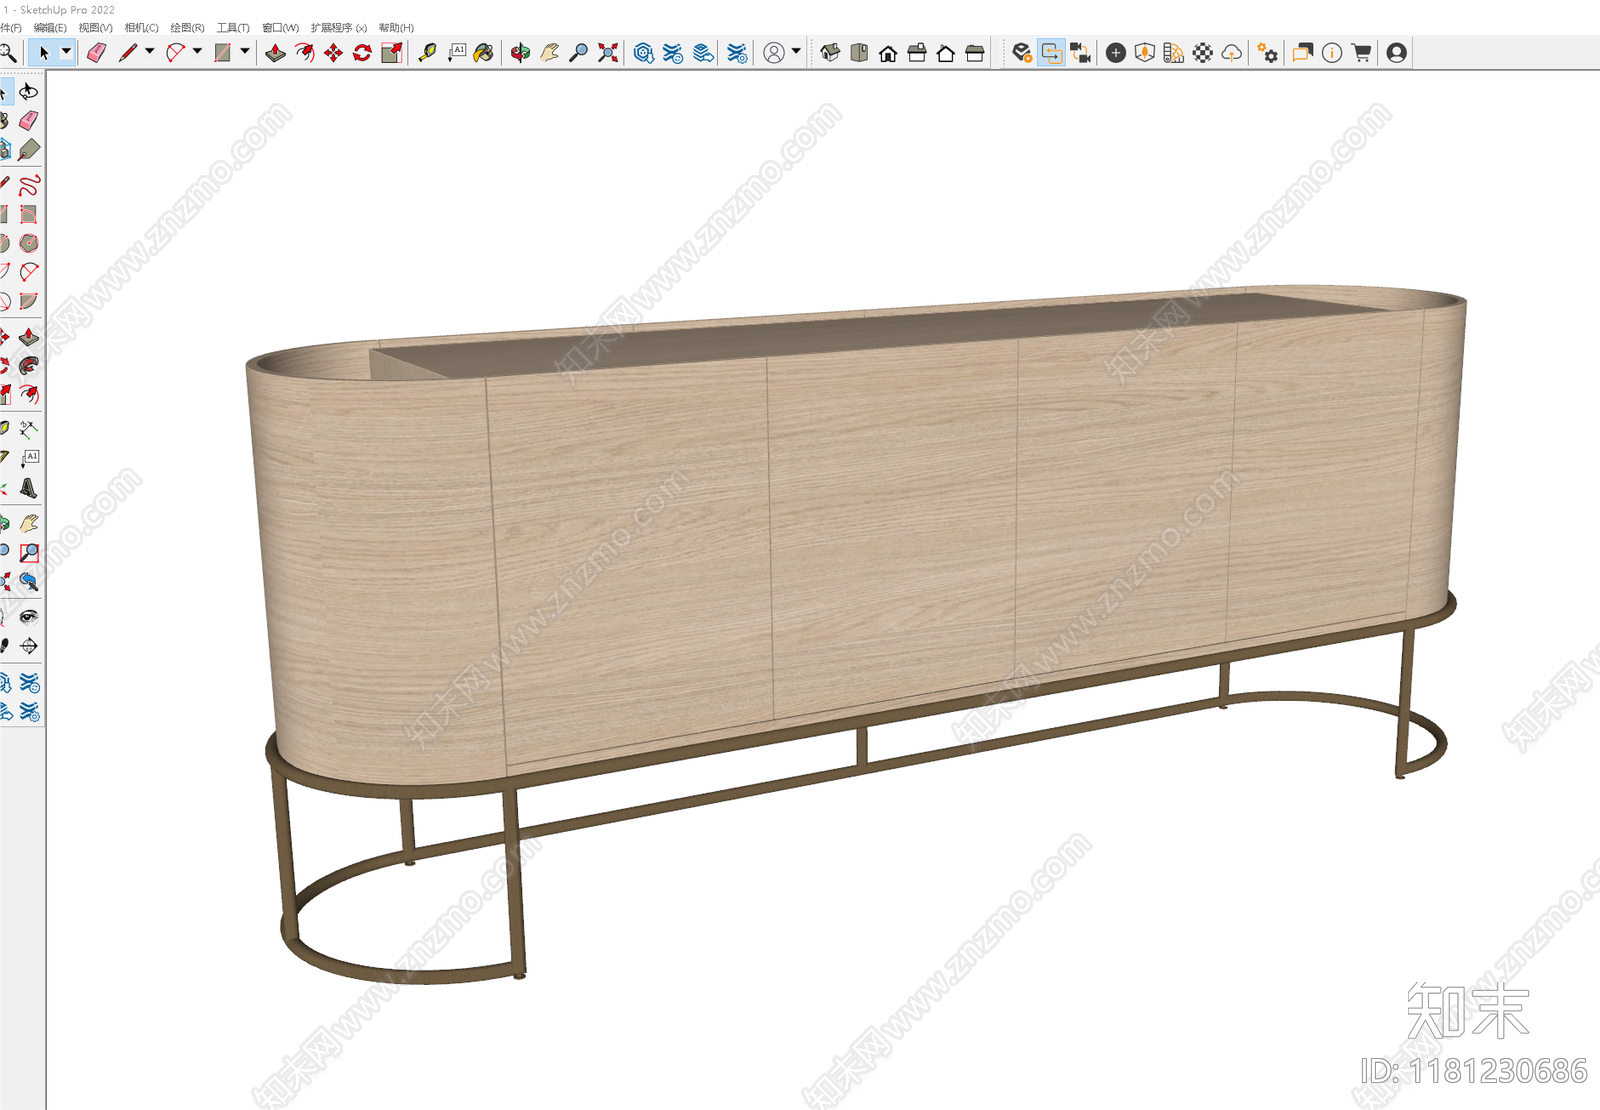Expand the user account dropdown arrow

point(796,52)
